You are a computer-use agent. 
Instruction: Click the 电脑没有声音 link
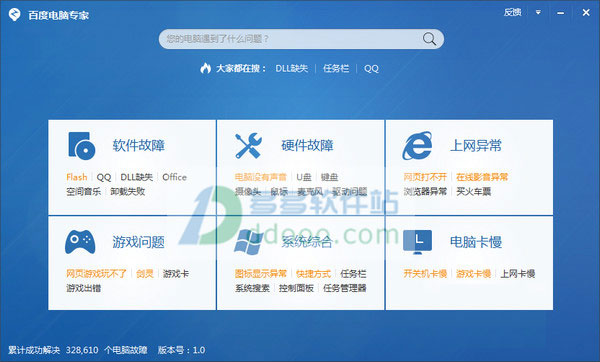tap(261, 177)
